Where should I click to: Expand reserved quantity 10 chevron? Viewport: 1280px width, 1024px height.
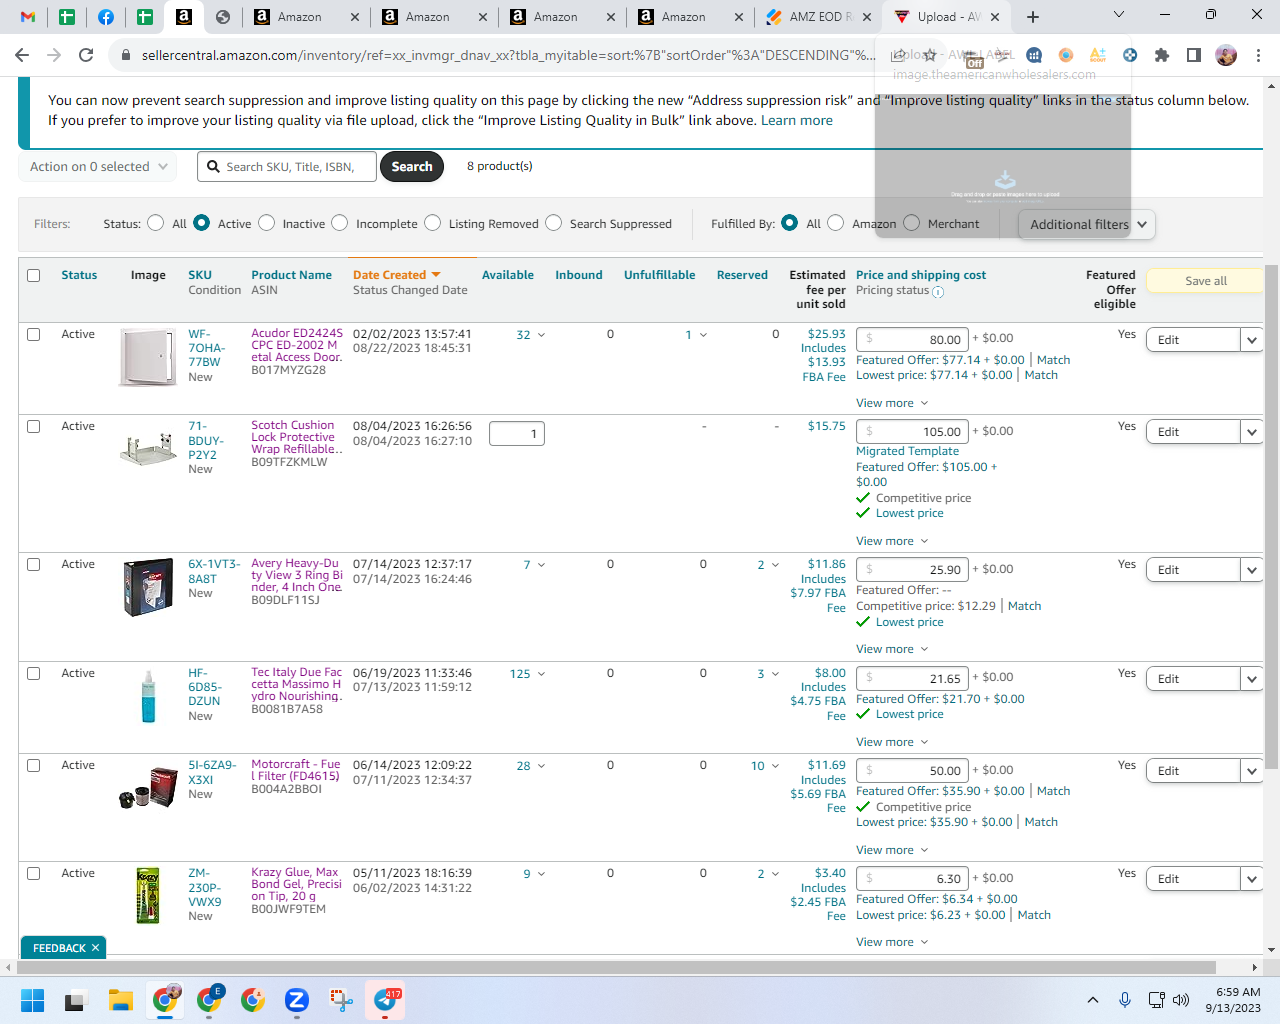[x=775, y=766]
